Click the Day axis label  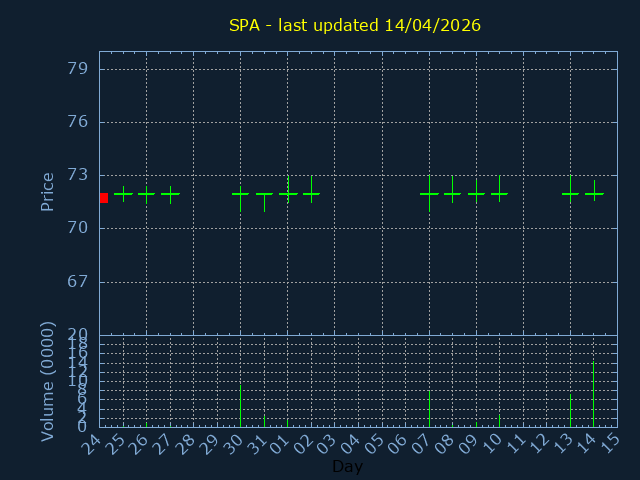tap(347, 466)
